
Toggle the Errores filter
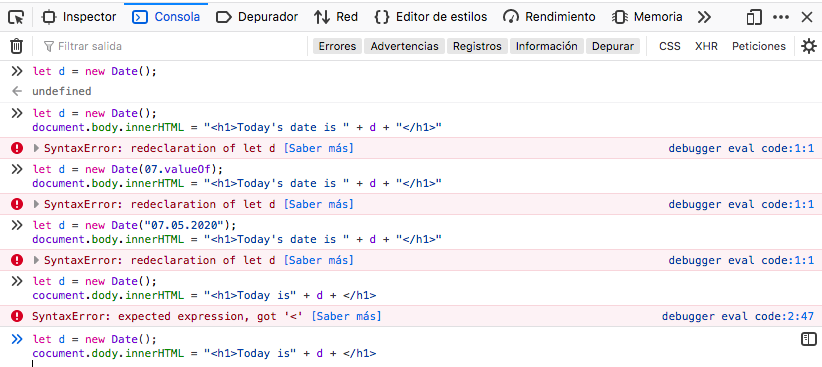coord(338,46)
